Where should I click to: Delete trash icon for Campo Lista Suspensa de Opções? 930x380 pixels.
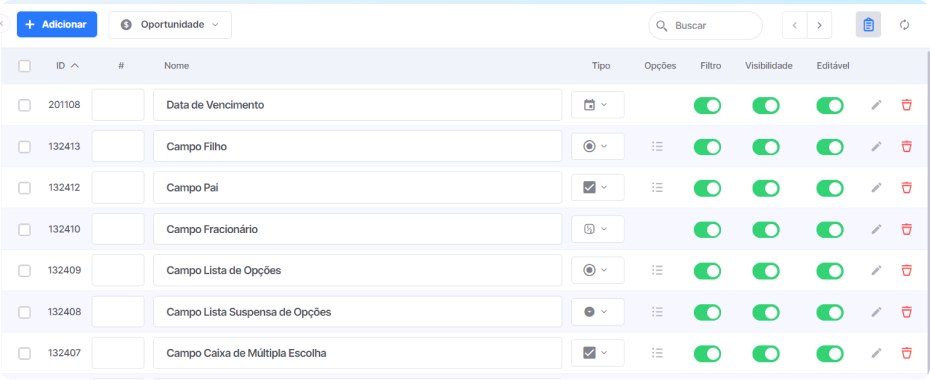click(906, 312)
